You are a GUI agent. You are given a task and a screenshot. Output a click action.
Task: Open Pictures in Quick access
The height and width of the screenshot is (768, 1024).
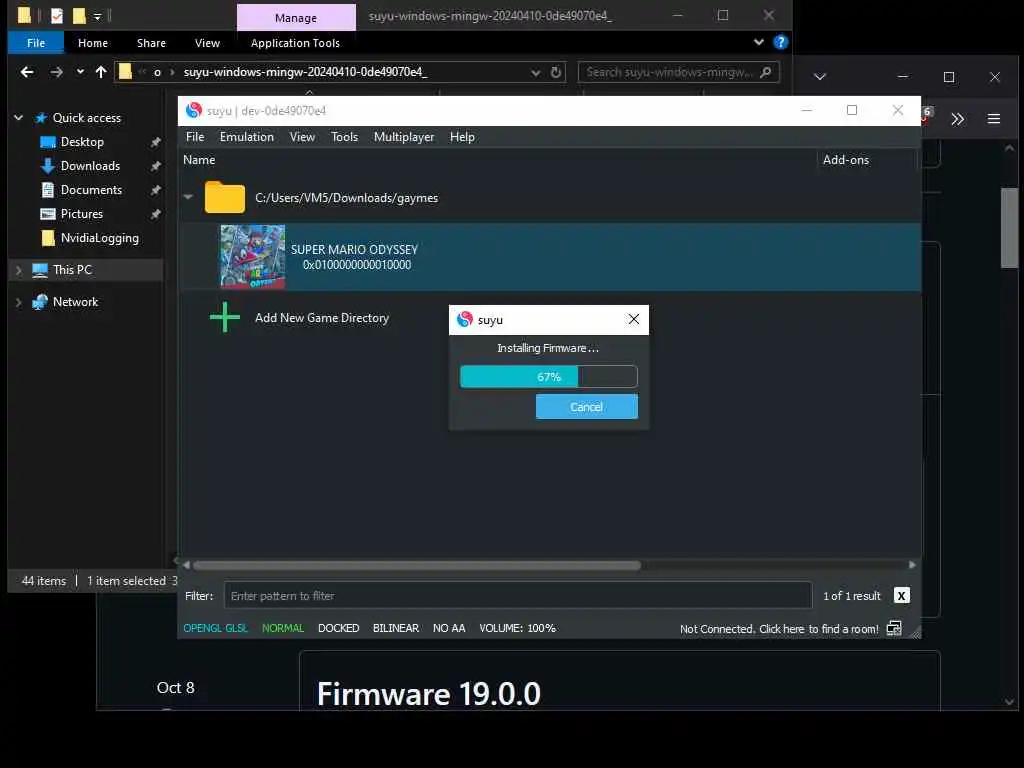point(82,214)
